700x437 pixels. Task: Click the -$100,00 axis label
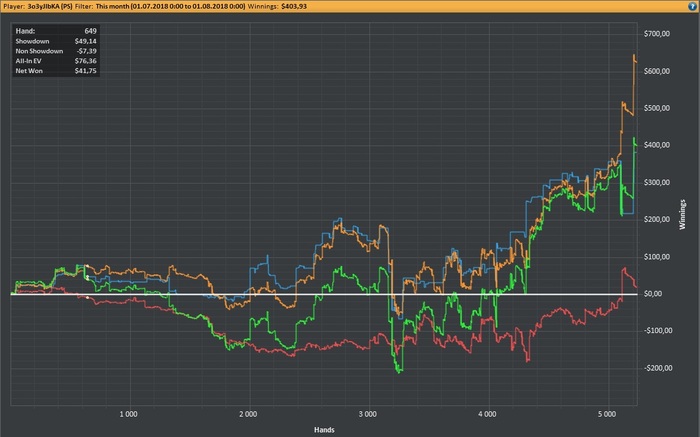point(658,331)
